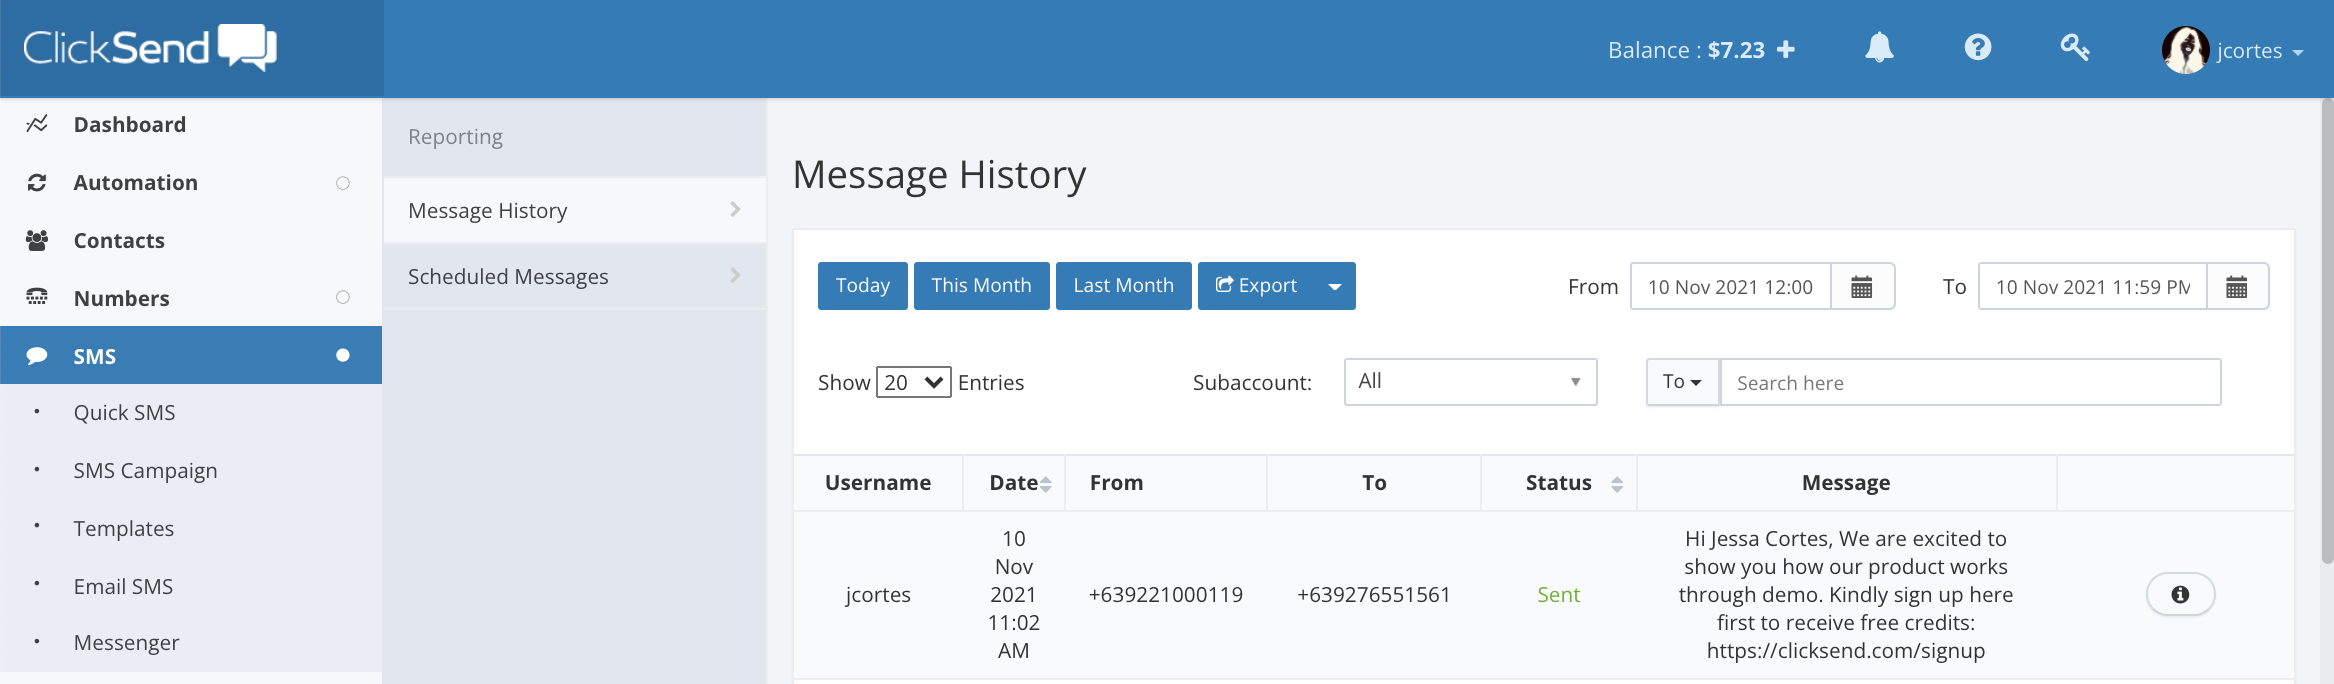Click the jcortes profile avatar

pos(2185,50)
